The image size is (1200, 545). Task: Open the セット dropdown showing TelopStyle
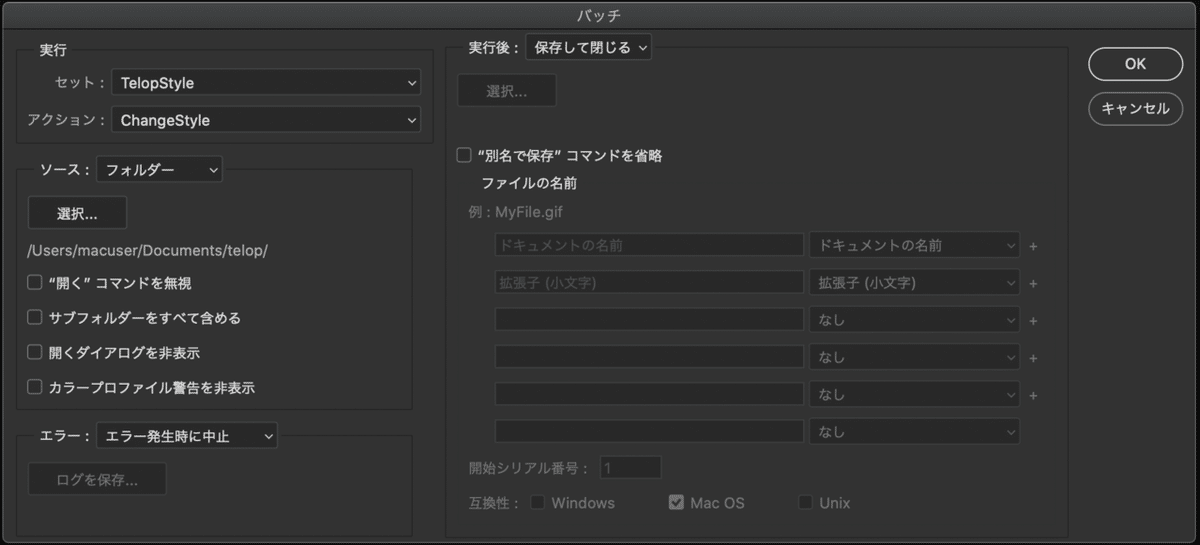[x=266, y=83]
